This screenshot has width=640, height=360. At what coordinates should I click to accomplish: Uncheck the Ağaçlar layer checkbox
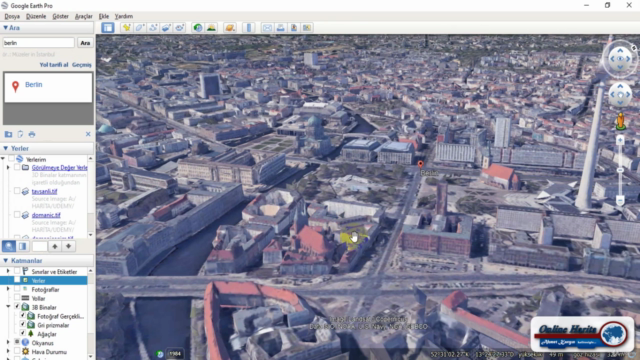tap(23, 333)
